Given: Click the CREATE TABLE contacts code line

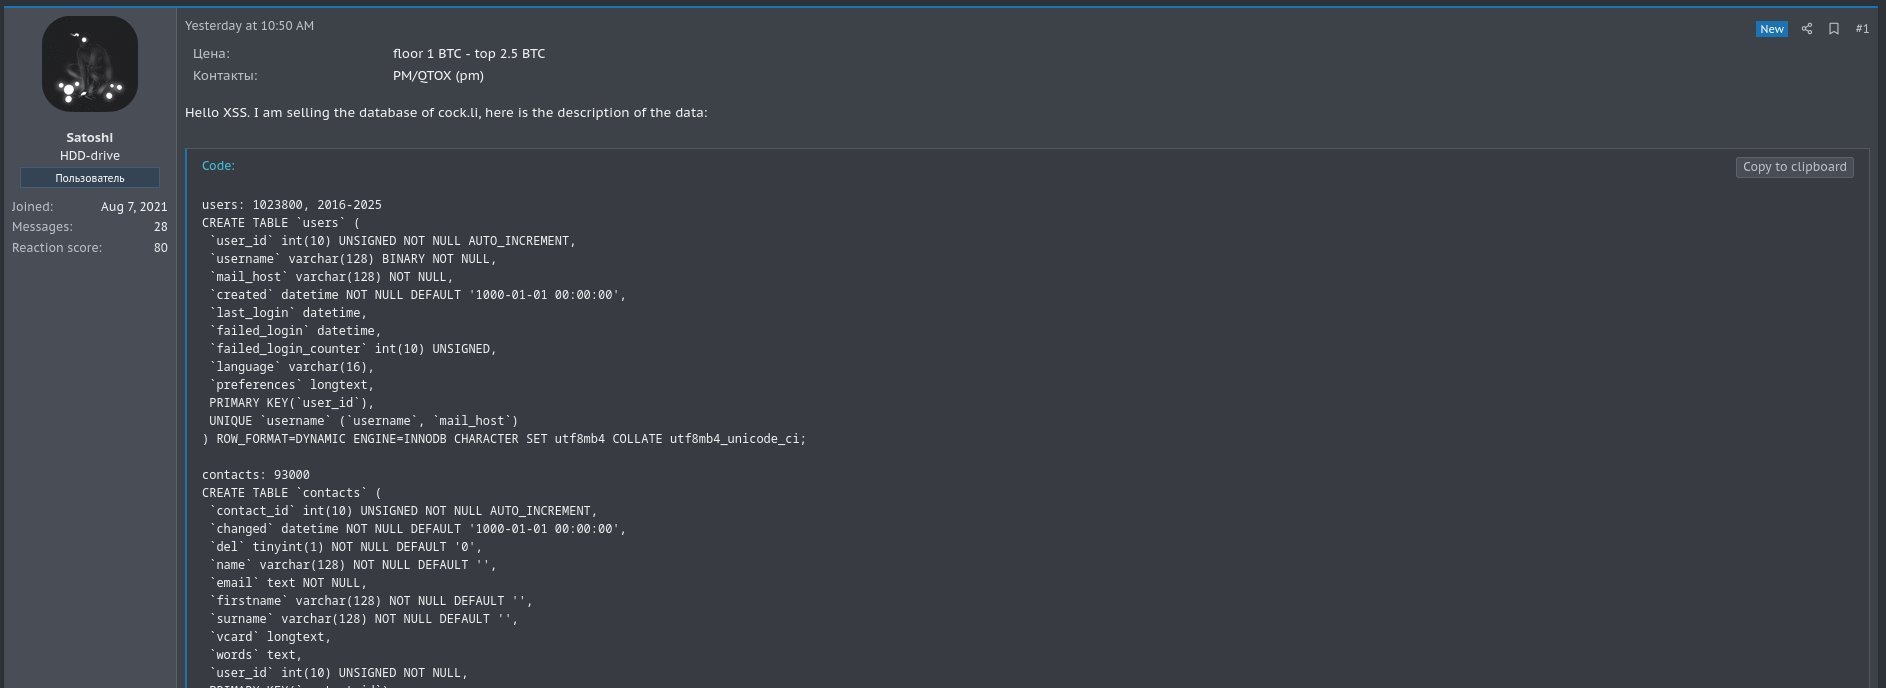Looking at the screenshot, I should 291,493.
